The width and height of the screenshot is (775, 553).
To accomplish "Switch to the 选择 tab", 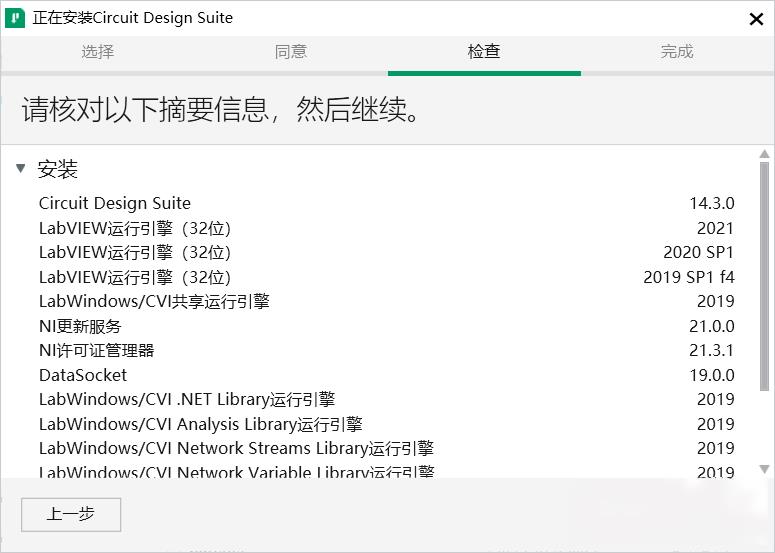I will click(x=97, y=51).
